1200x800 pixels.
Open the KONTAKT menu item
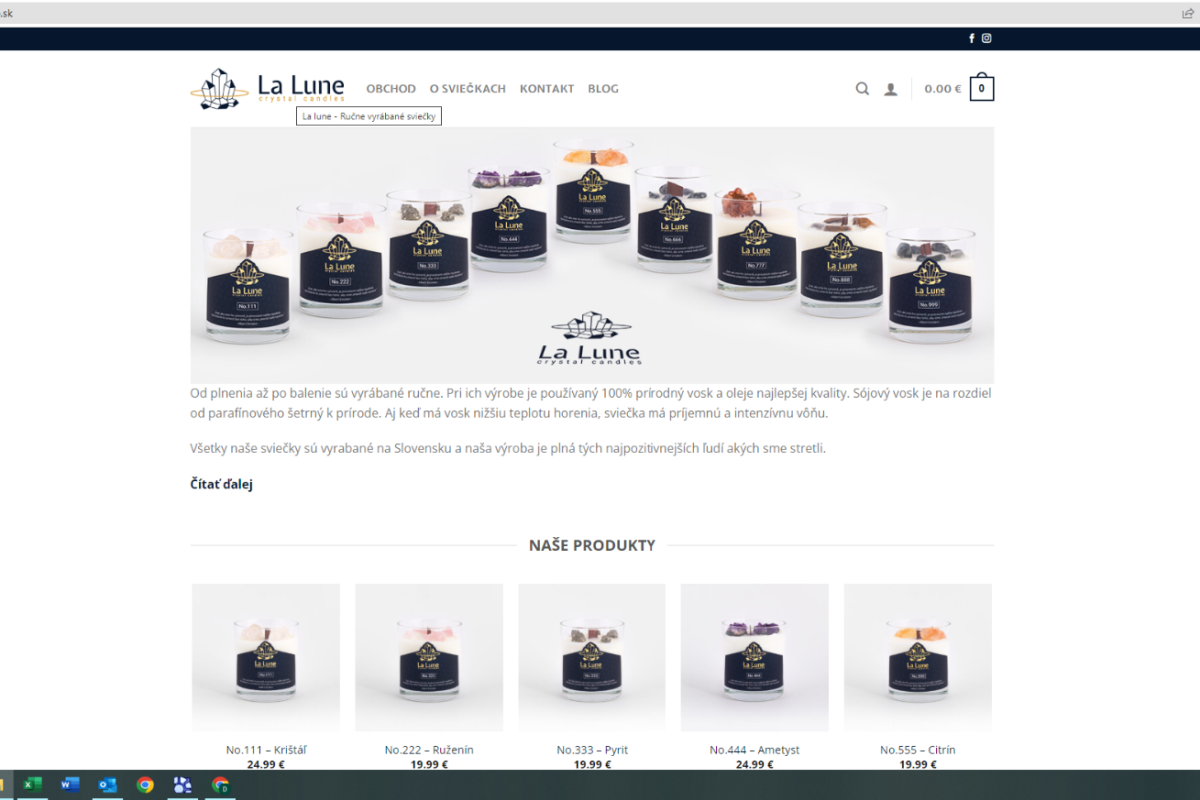pyautogui.click(x=547, y=89)
